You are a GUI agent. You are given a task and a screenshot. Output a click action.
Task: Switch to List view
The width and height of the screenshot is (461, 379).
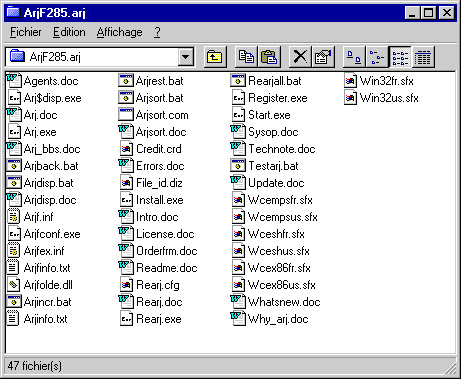coord(400,57)
